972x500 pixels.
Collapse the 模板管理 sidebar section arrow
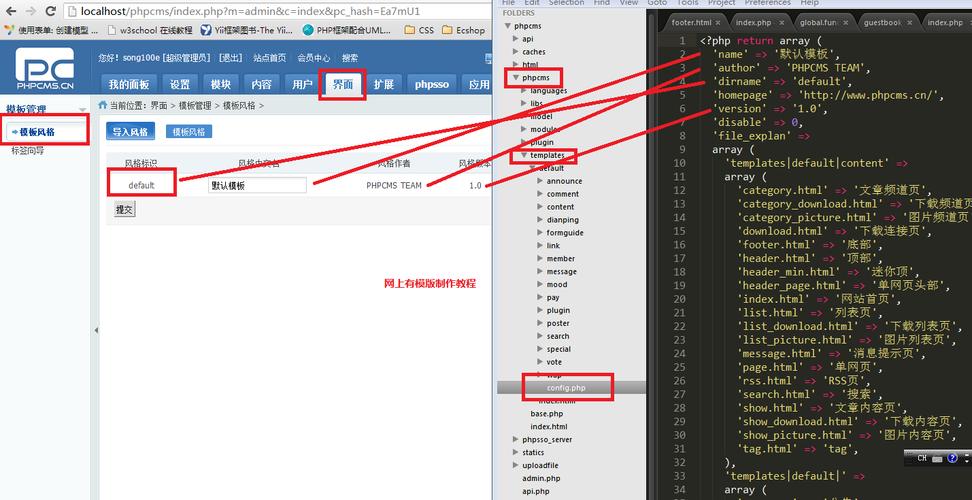pos(82,110)
